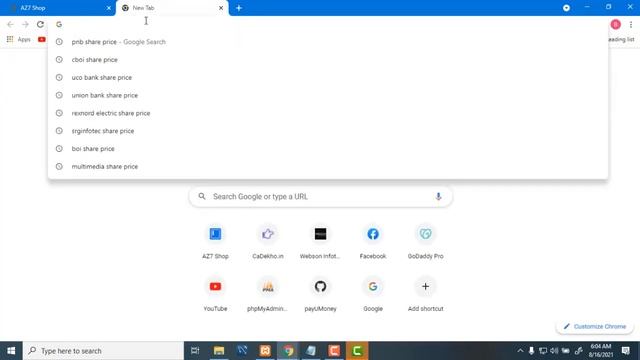Select suggestion union bank share price
Viewport: 640px width, 360px height.
[328, 95]
